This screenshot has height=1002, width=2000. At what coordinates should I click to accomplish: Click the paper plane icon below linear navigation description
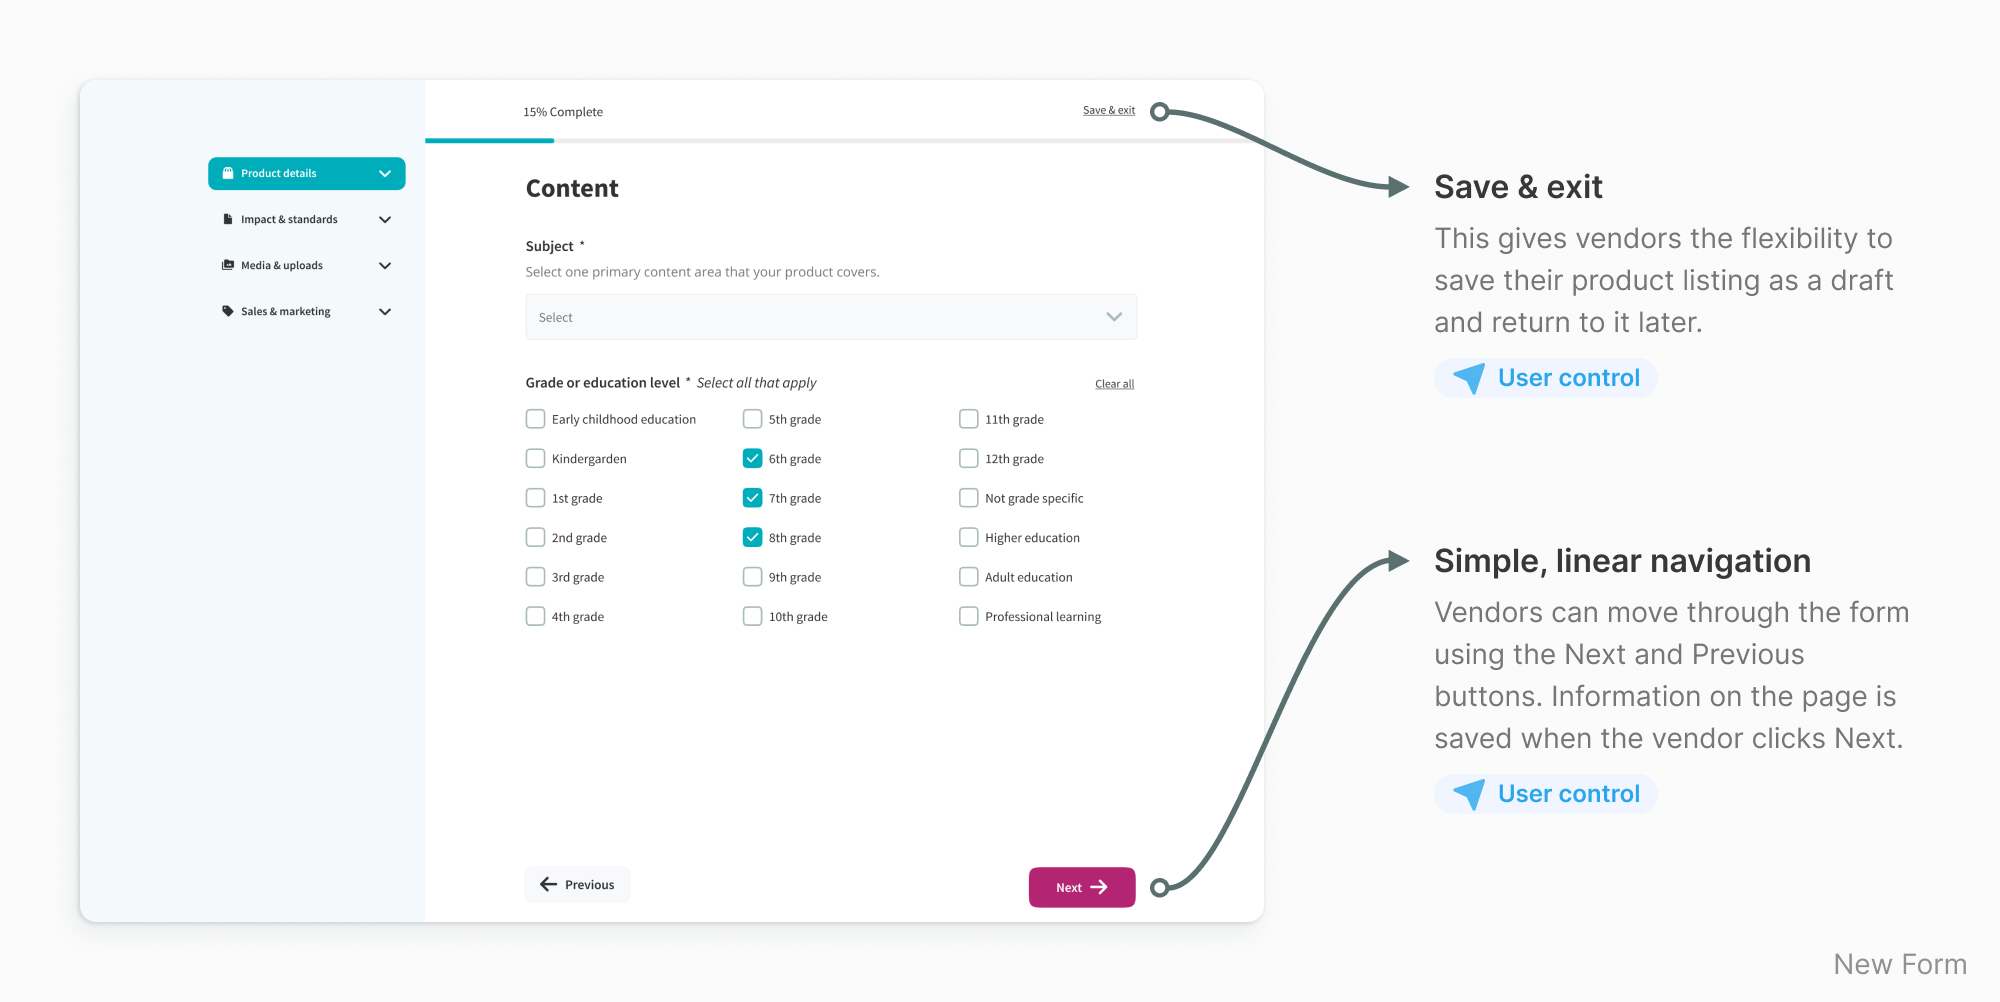coord(1469,794)
